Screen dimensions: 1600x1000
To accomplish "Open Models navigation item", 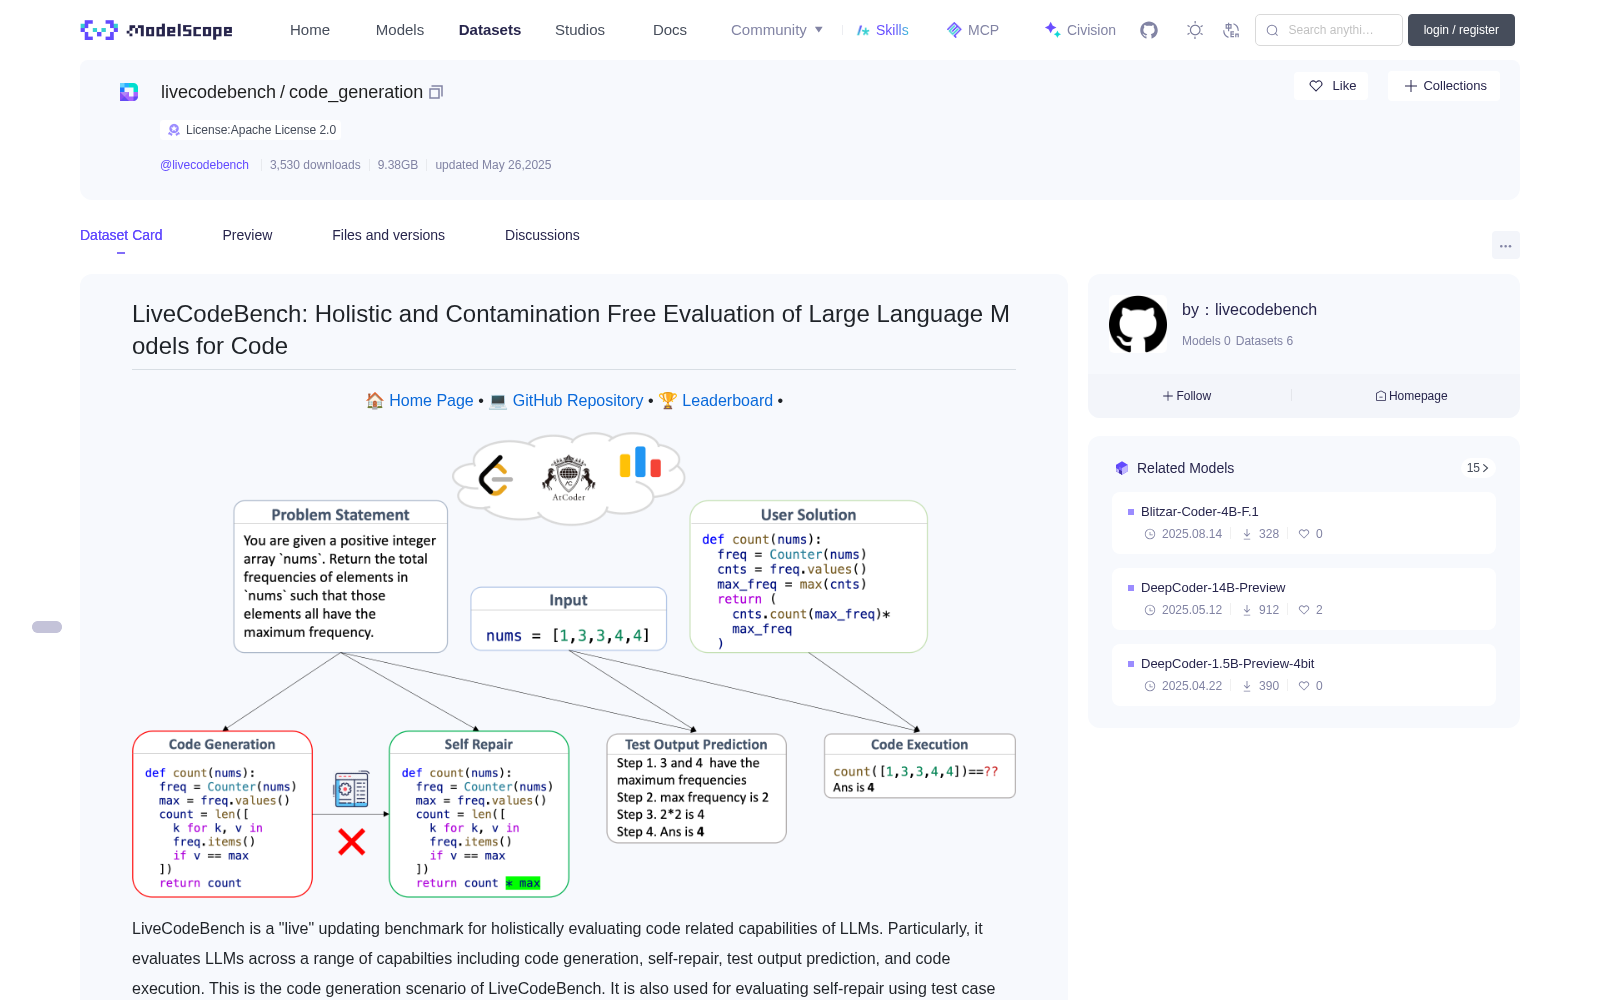I will [400, 30].
